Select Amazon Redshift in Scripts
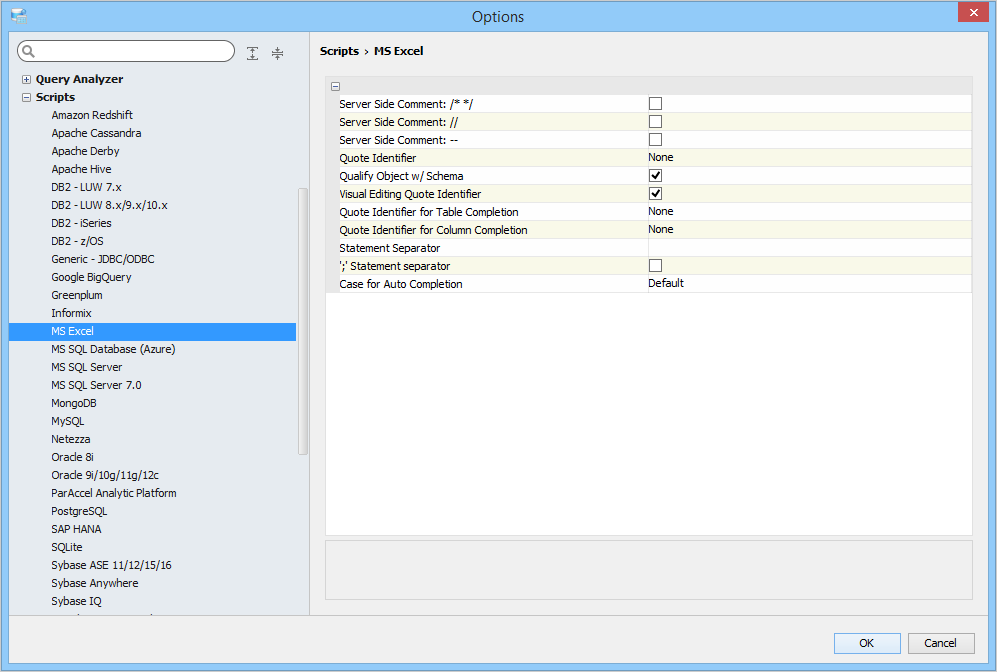Screen dimensions: 997x672 [92, 115]
